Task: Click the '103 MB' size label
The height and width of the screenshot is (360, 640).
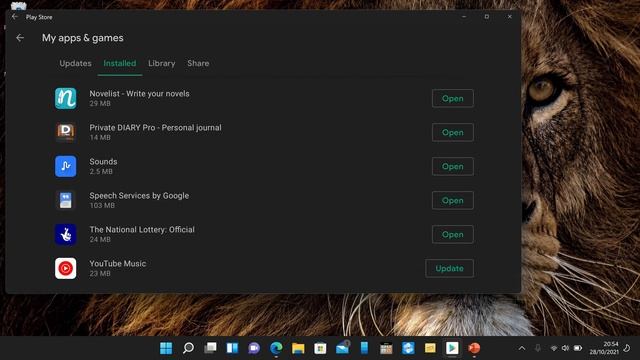Action: tap(102, 205)
